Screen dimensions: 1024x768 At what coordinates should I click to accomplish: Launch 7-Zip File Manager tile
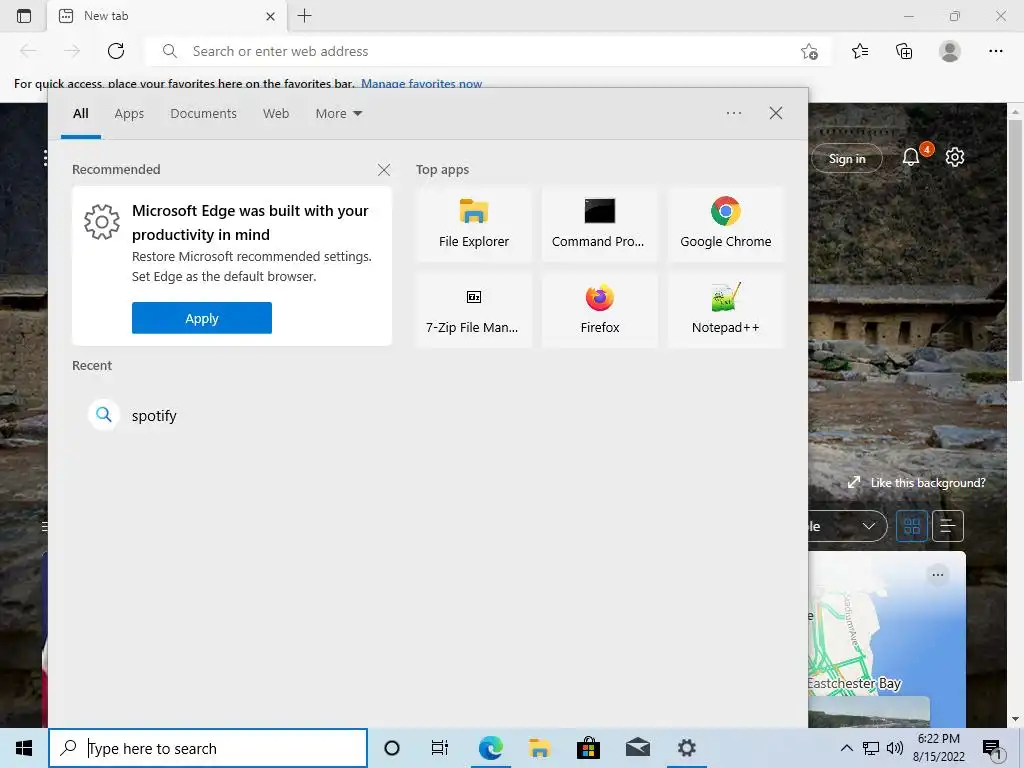473,310
